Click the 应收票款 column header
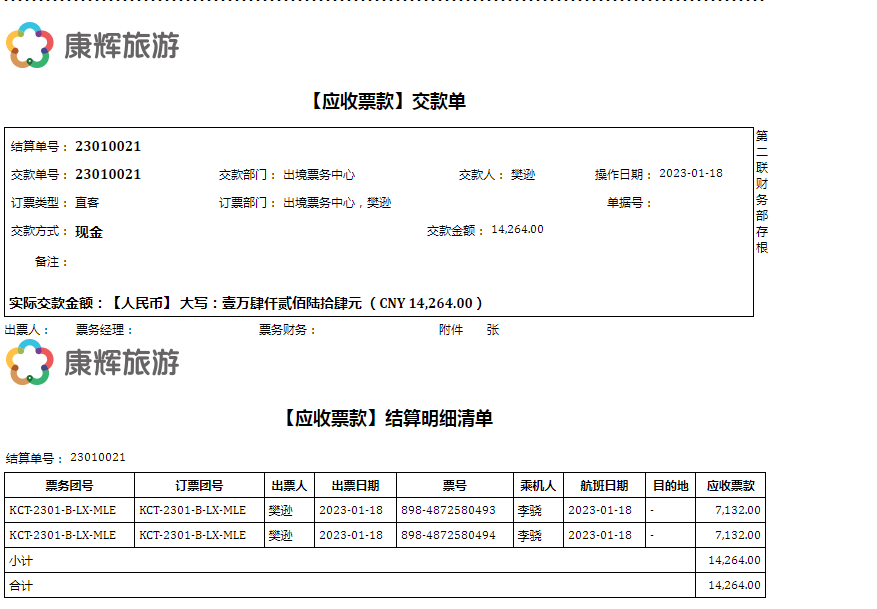This screenshot has height=609, width=877. [x=730, y=485]
